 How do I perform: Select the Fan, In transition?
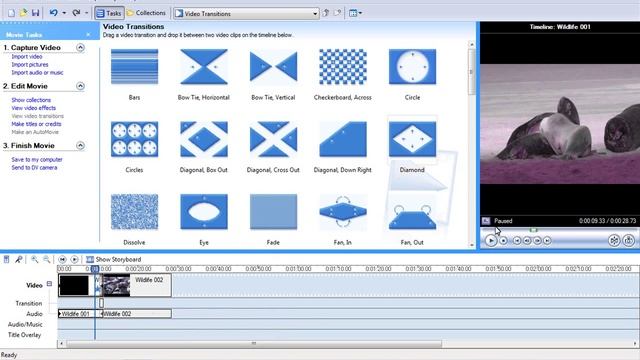(x=343, y=212)
